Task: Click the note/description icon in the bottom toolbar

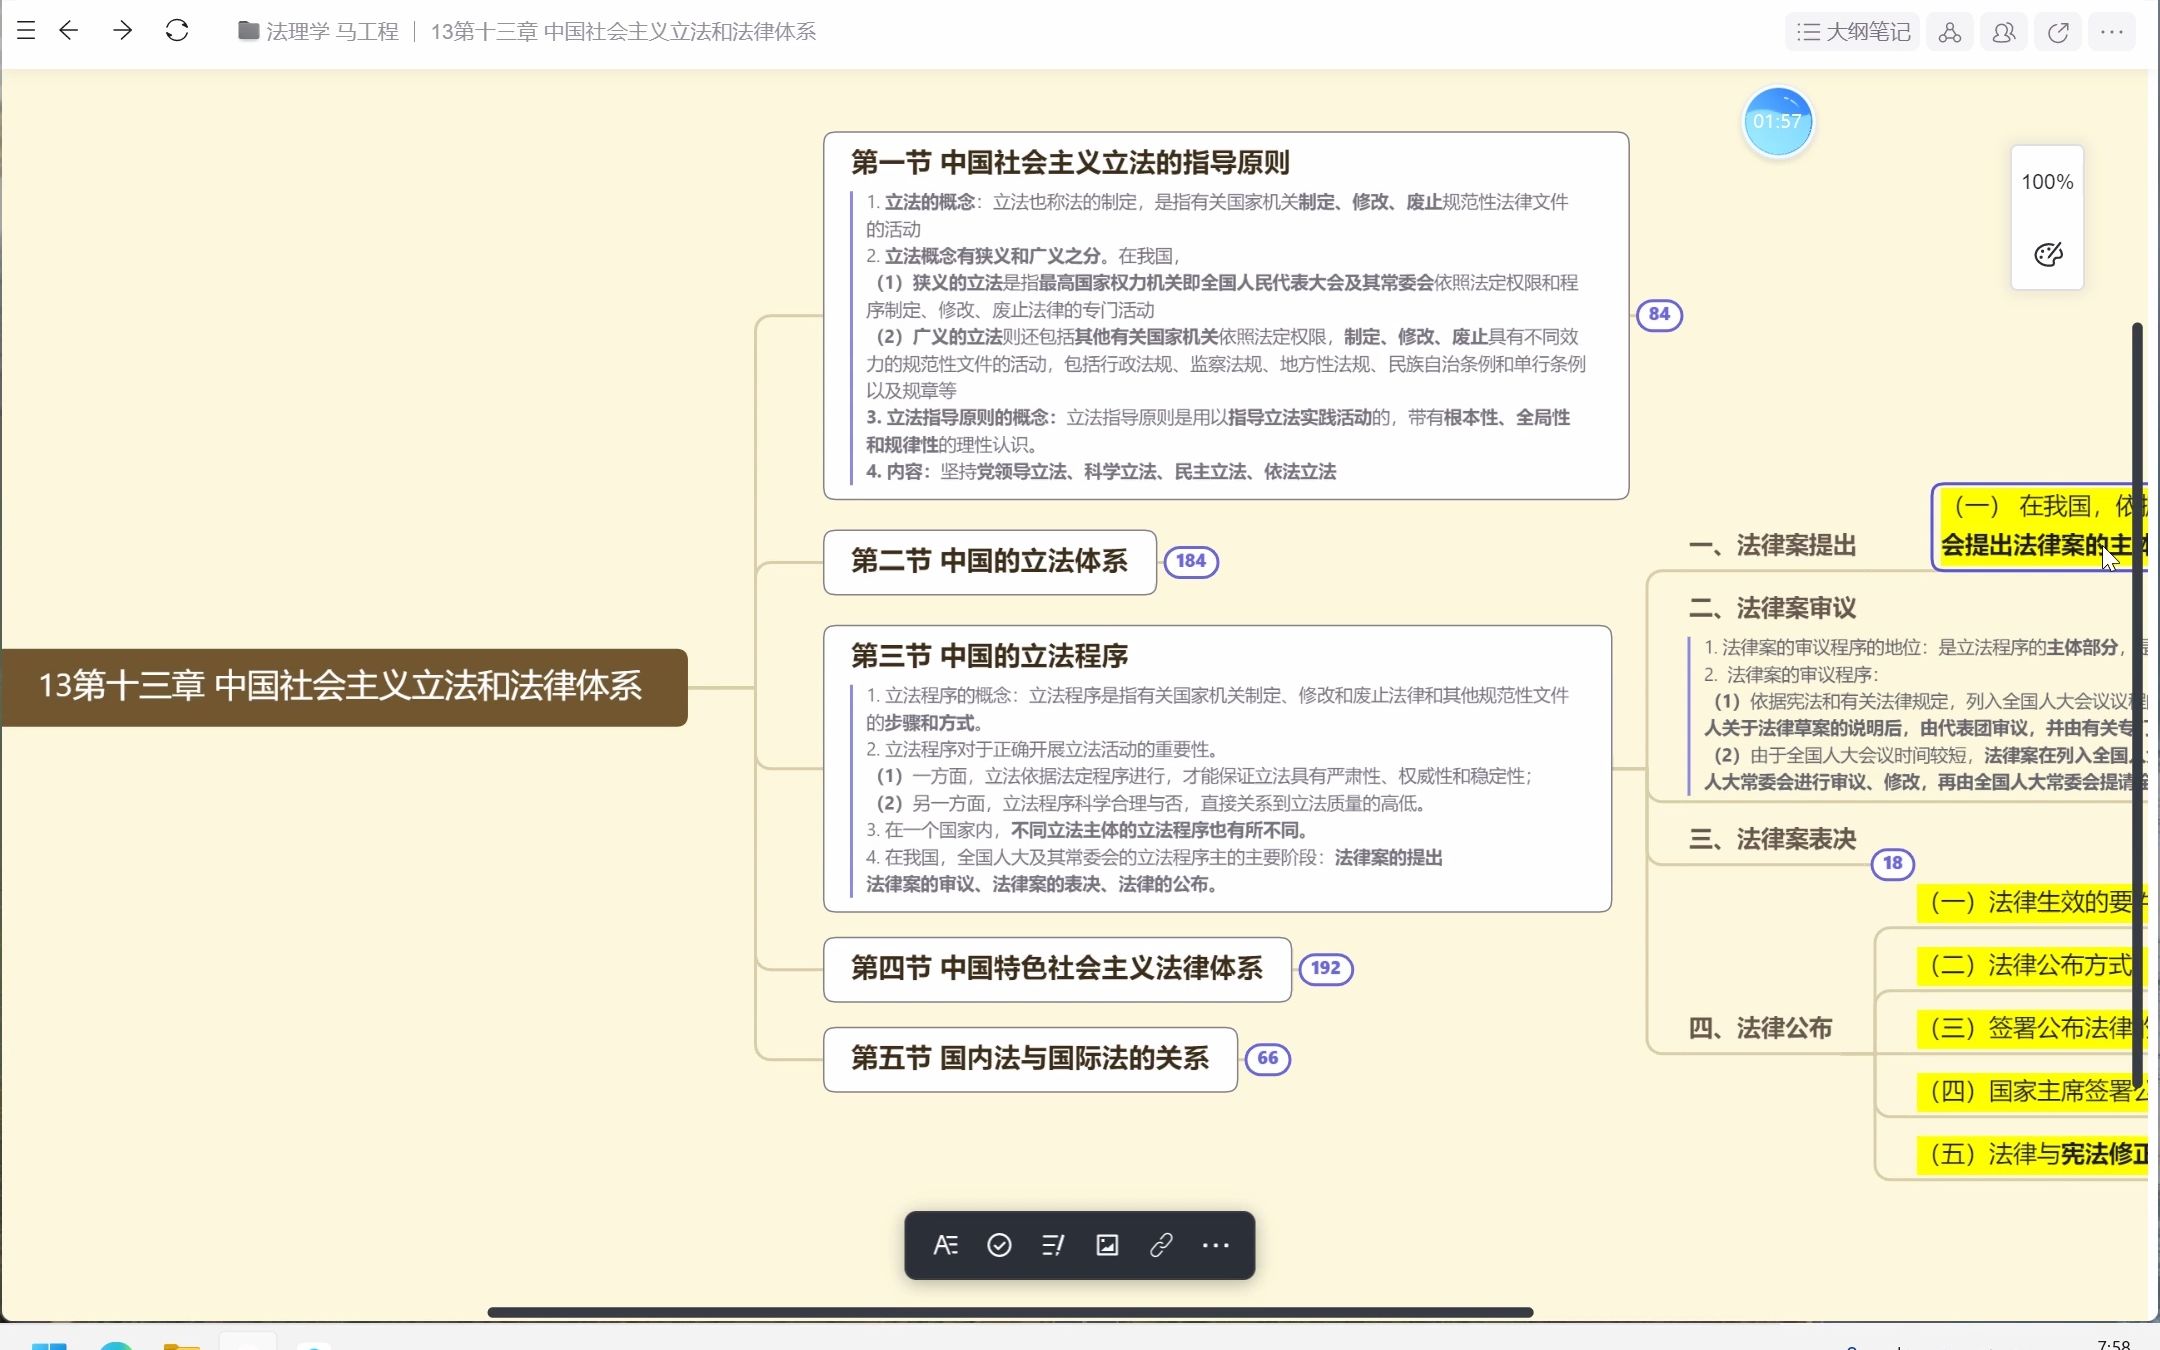Action: [x=1053, y=1246]
